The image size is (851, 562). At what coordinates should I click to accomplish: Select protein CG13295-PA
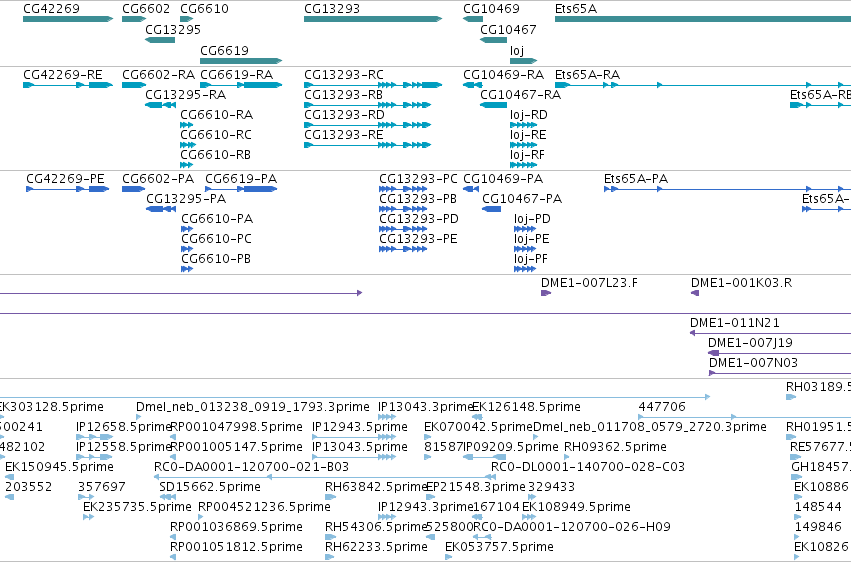(x=186, y=199)
